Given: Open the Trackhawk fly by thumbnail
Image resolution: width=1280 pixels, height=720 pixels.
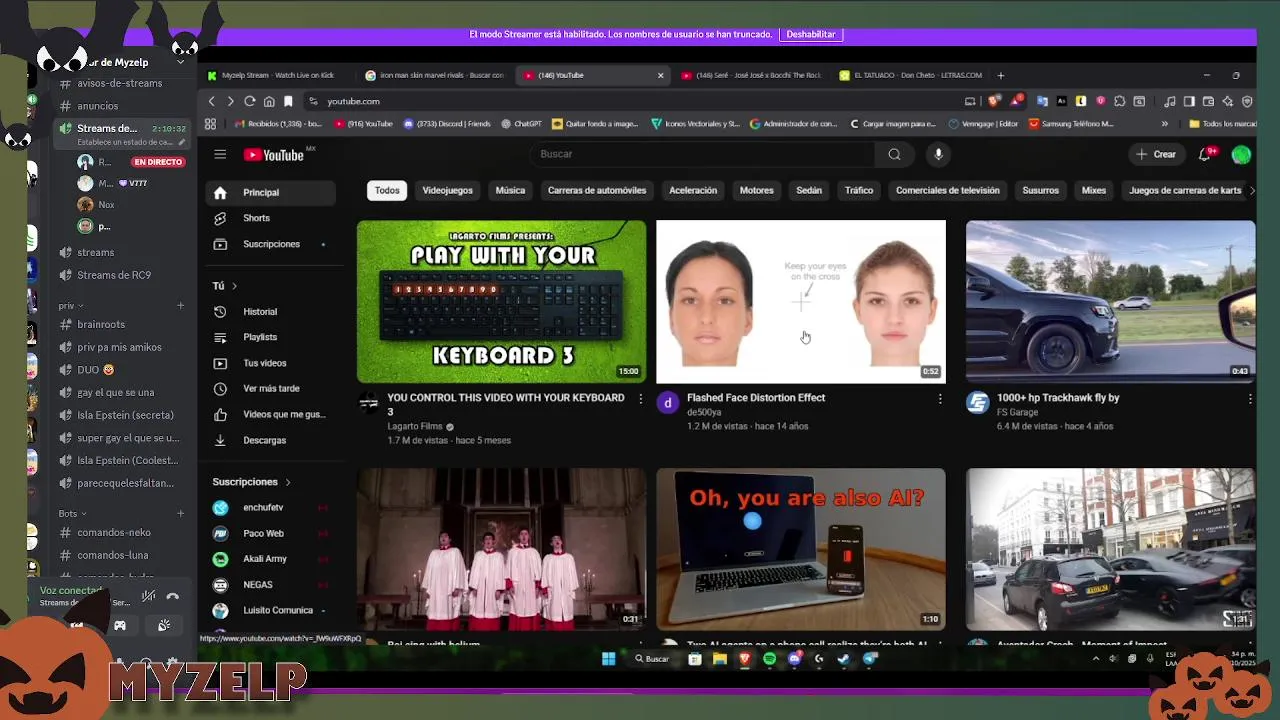Looking at the screenshot, I should pyautogui.click(x=1110, y=301).
